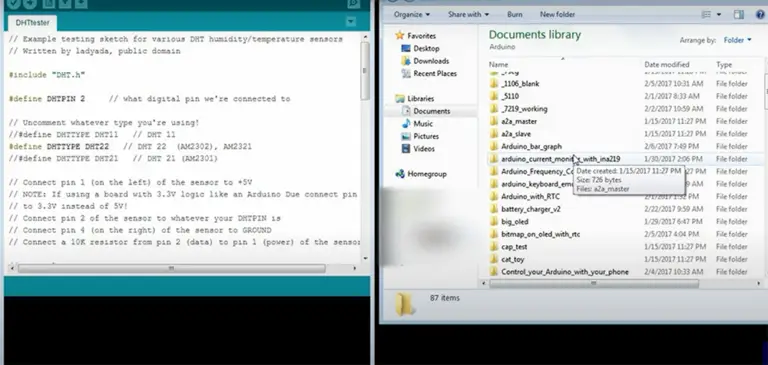This screenshot has height=365, width=768.
Task: Click the Arduino editor horizontal scrollbar thumb
Action: pyautogui.click(x=171, y=268)
